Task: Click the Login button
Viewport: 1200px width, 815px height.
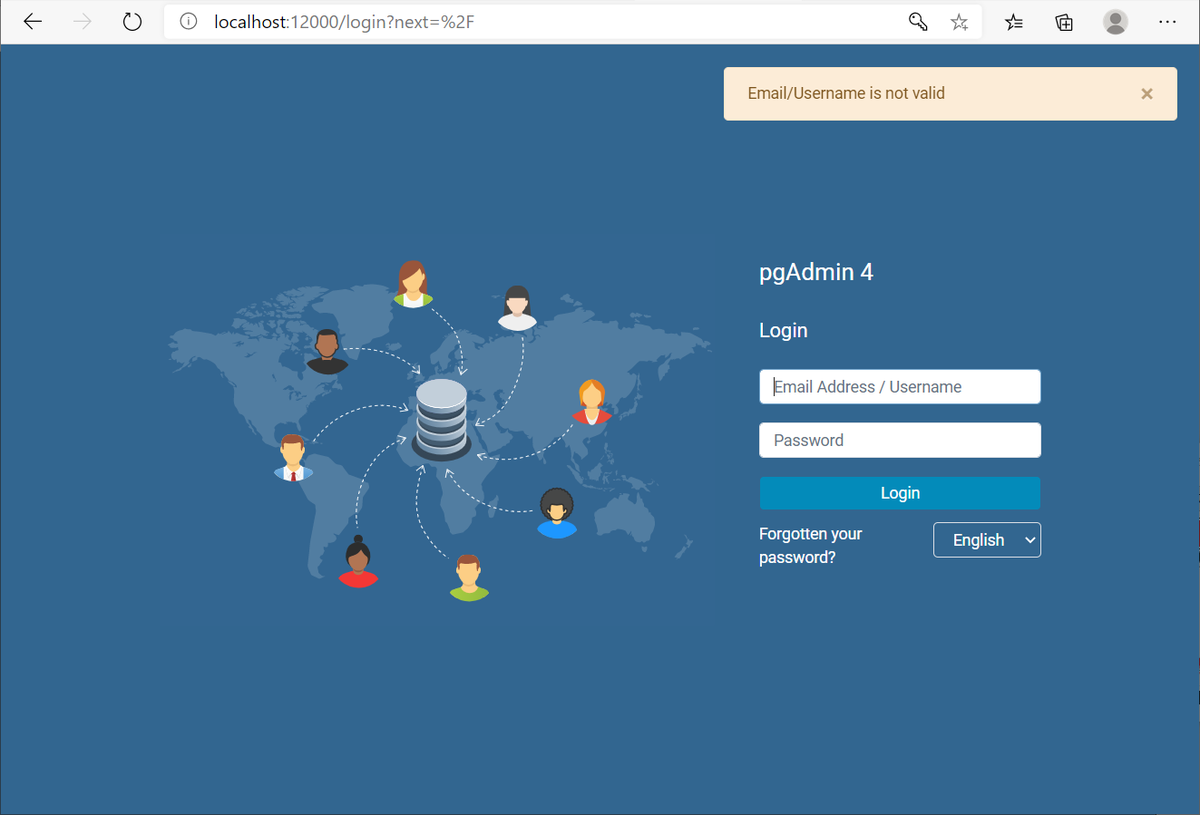Action: tap(900, 493)
